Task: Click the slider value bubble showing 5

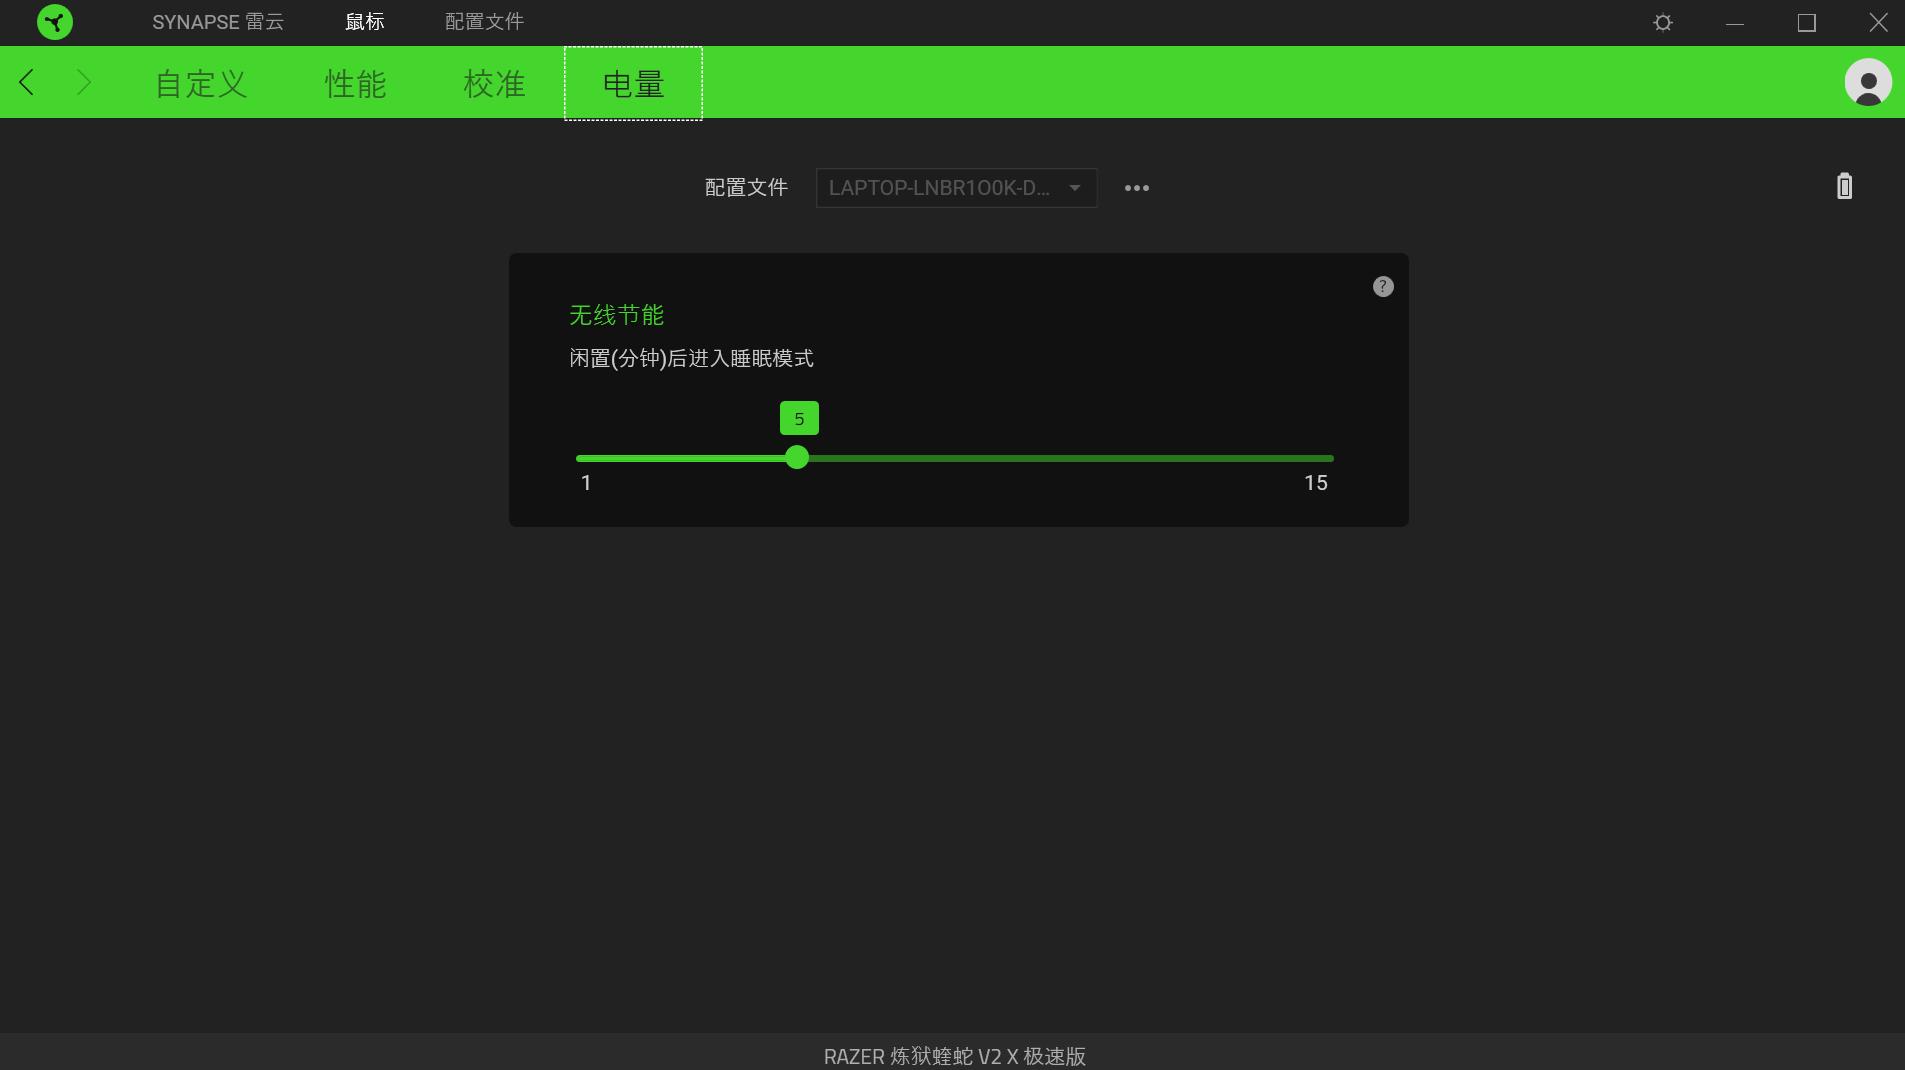Action: click(799, 418)
